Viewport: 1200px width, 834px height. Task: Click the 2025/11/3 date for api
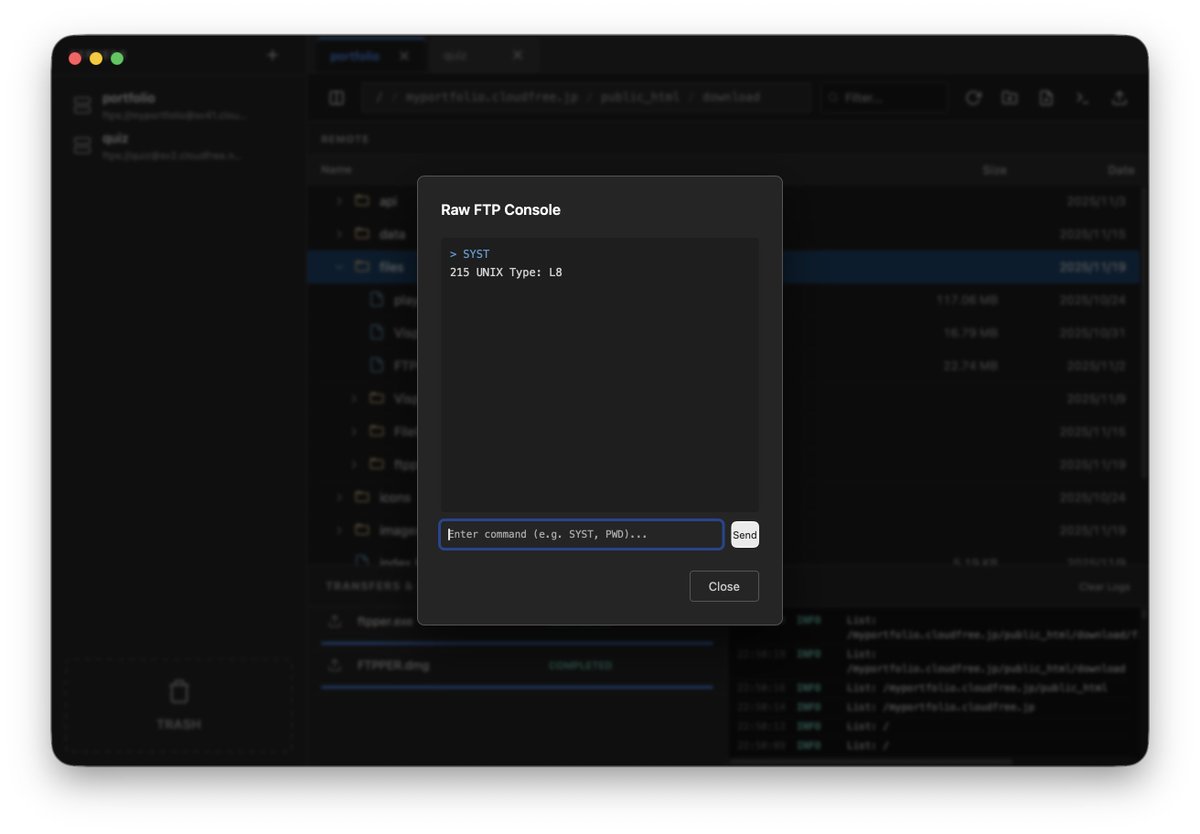click(x=1095, y=201)
